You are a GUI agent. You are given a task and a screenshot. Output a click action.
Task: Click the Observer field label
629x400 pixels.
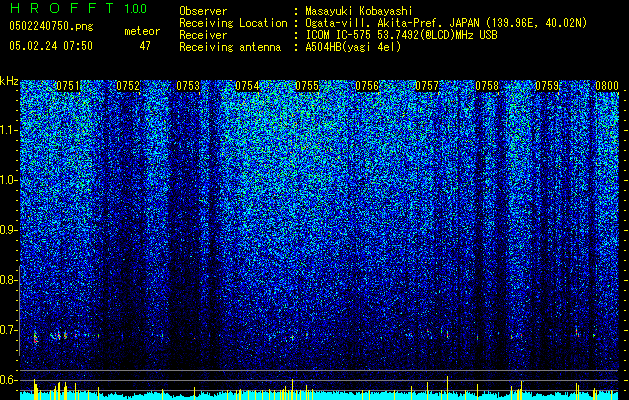coord(203,12)
